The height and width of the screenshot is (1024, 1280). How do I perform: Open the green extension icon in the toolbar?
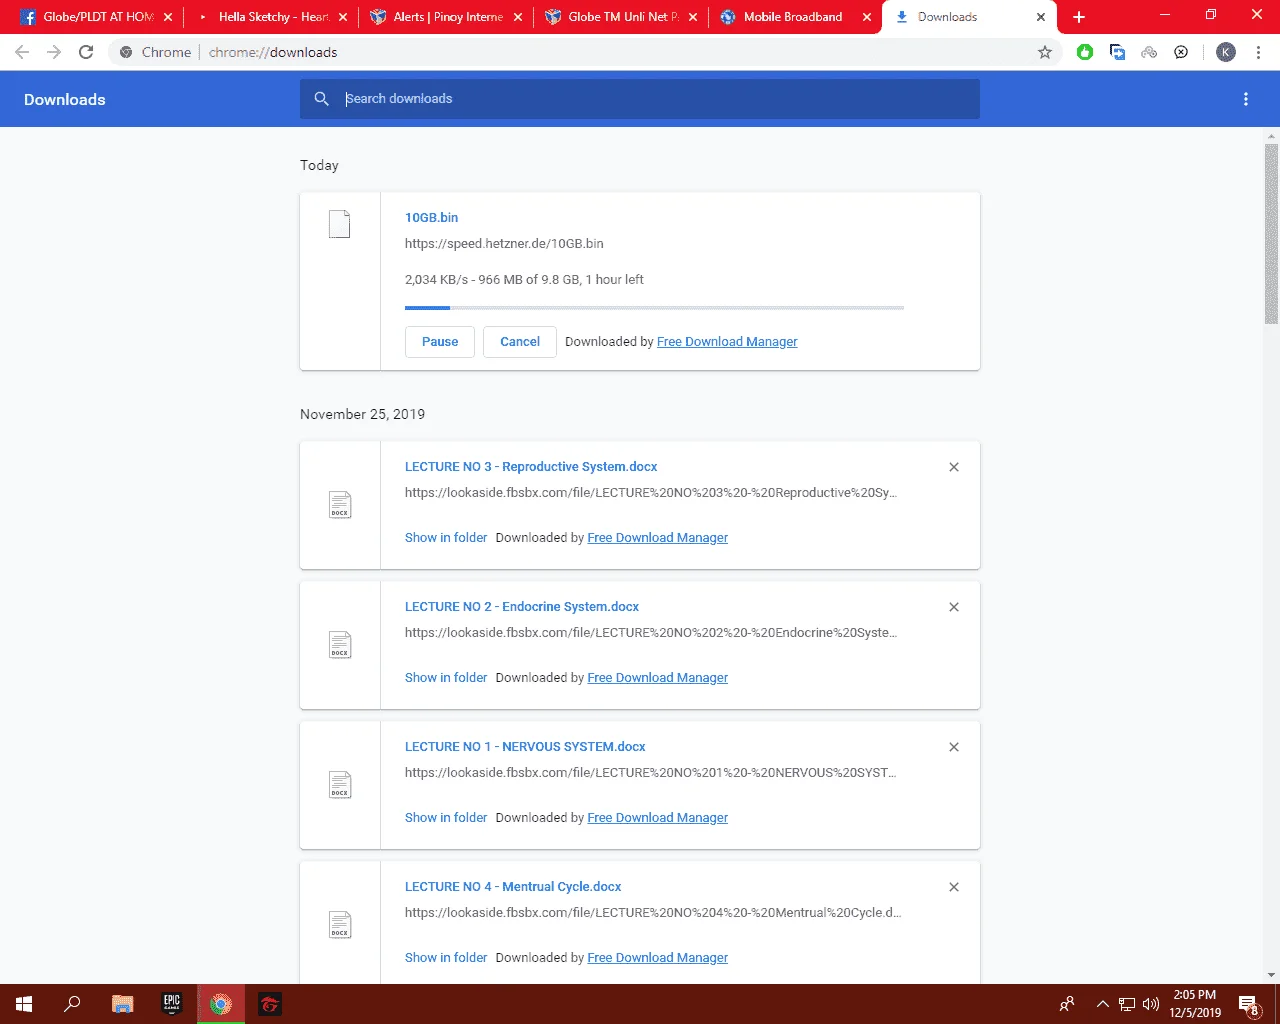coord(1085,52)
